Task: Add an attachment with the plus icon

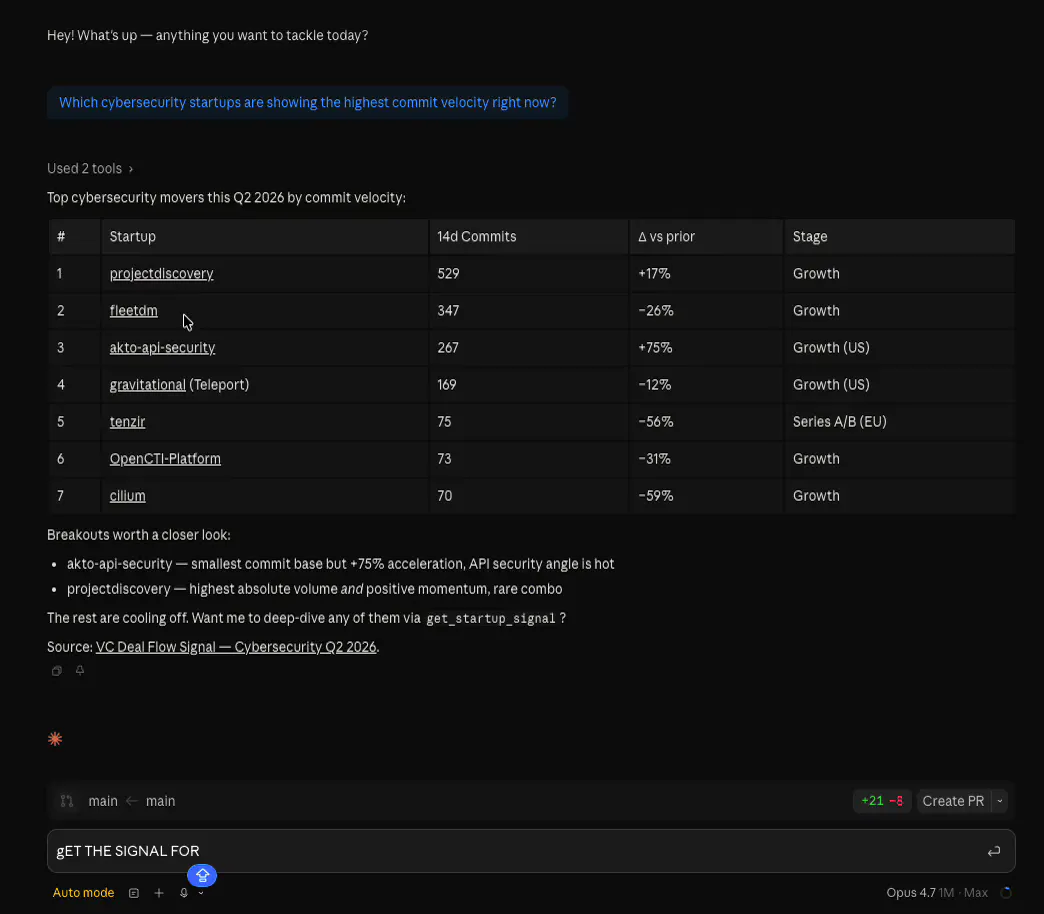Action: click(158, 893)
